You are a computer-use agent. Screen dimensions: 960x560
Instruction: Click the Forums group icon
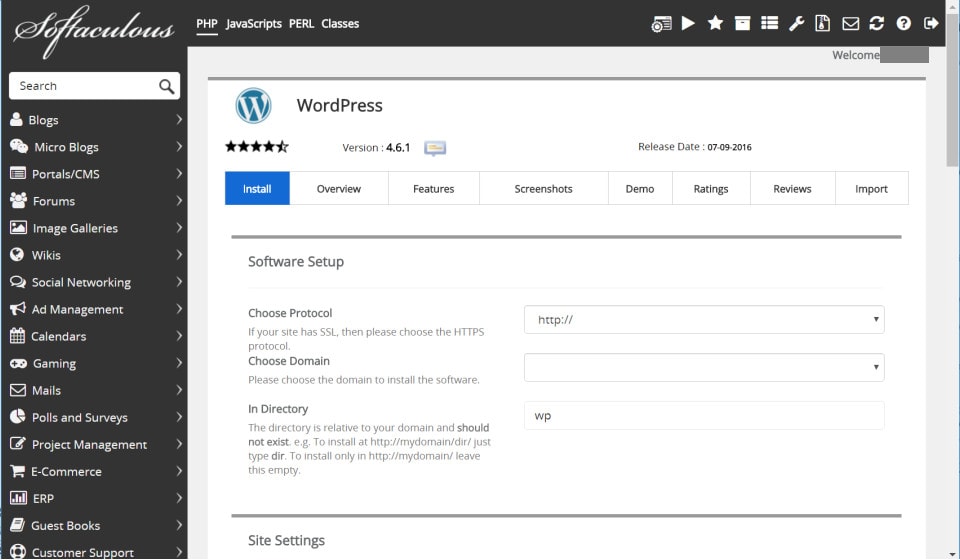[x=18, y=200]
